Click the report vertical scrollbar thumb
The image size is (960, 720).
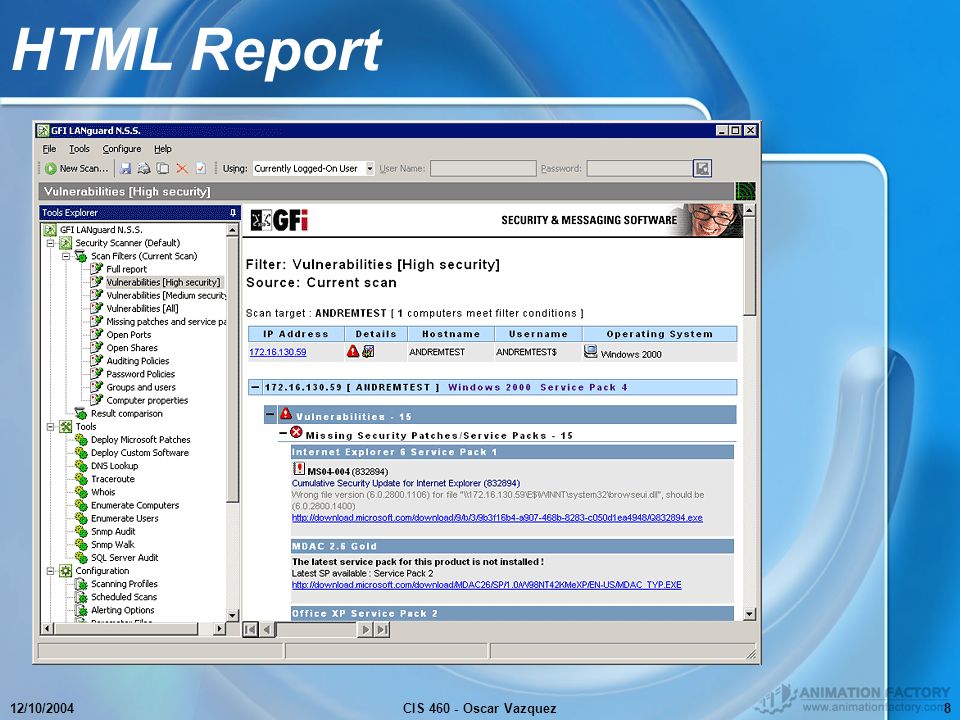coord(749,266)
